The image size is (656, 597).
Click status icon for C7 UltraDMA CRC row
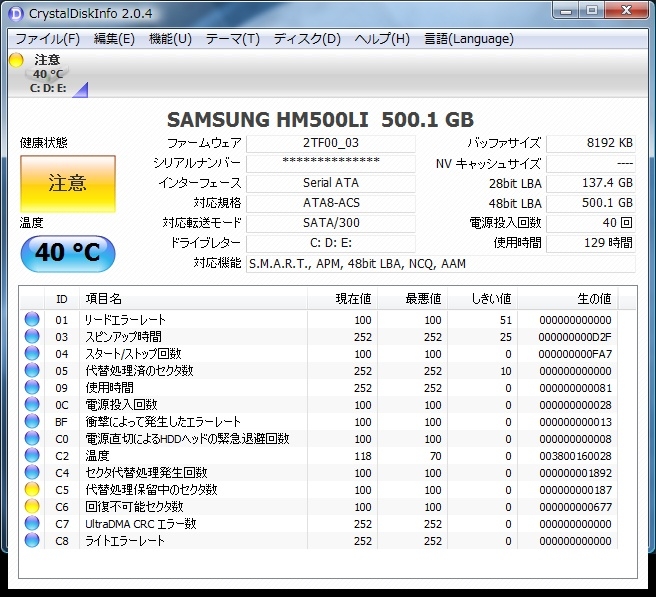coord(32,523)
